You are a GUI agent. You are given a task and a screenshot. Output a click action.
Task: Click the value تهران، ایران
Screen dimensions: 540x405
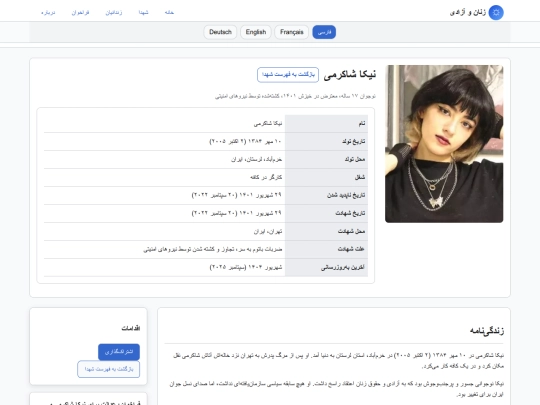click(x=268, y=231)
